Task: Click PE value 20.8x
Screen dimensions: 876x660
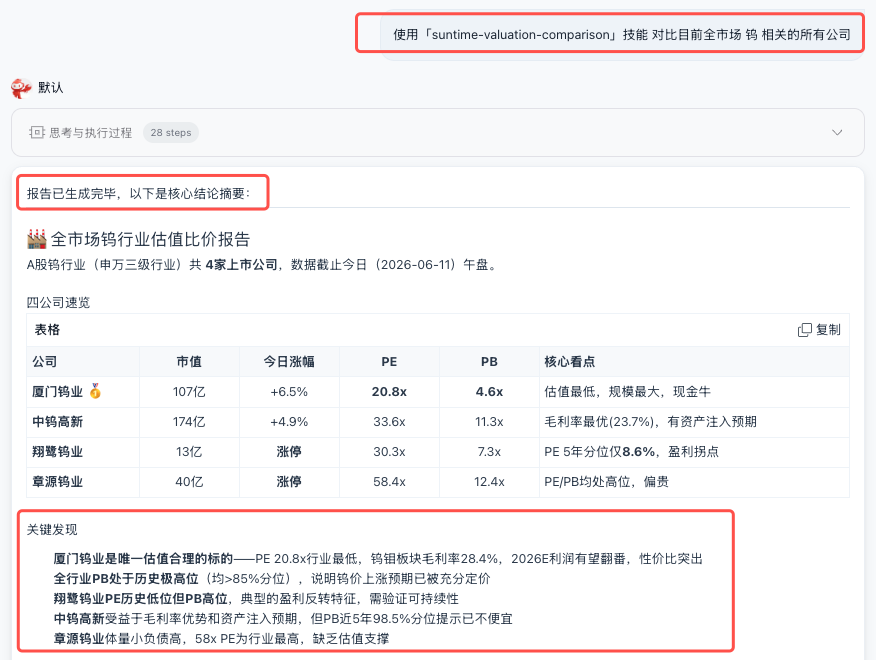Action: coord(389,392)
